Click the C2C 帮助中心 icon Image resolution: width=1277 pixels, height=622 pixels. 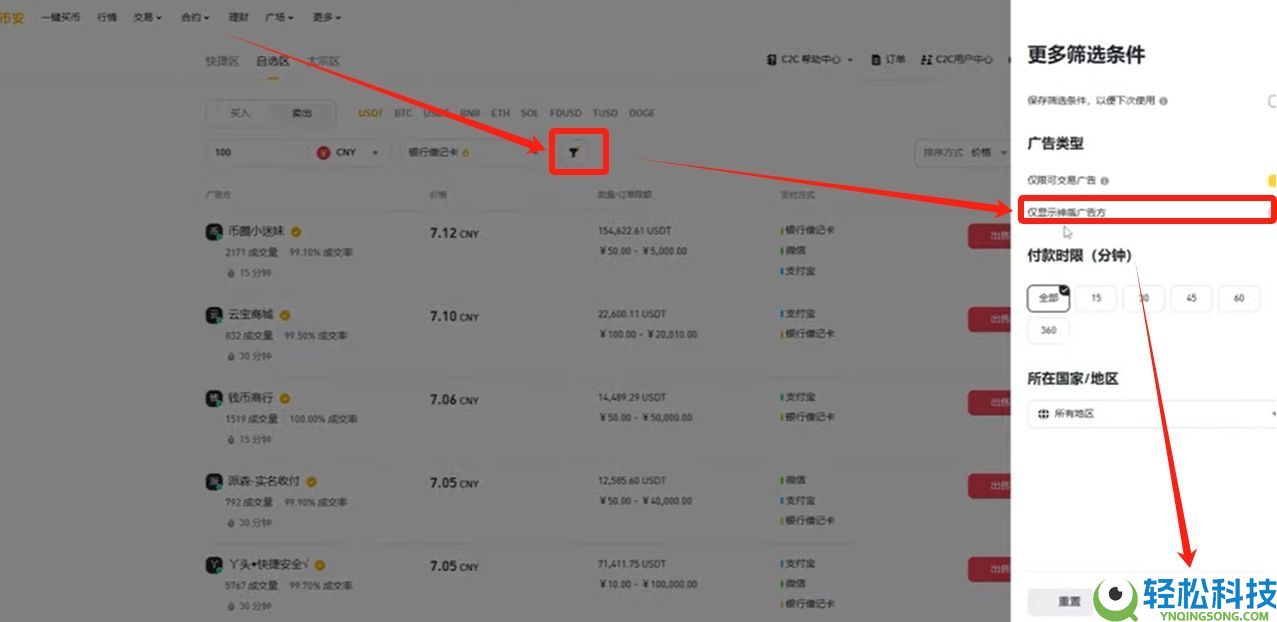(x=771, y=59)
